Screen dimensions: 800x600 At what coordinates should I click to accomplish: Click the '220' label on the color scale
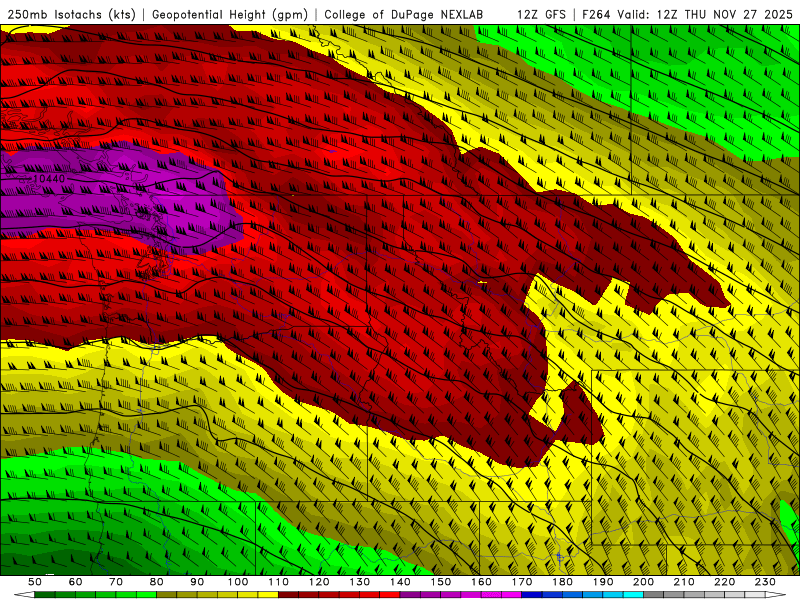coord(724,582)
